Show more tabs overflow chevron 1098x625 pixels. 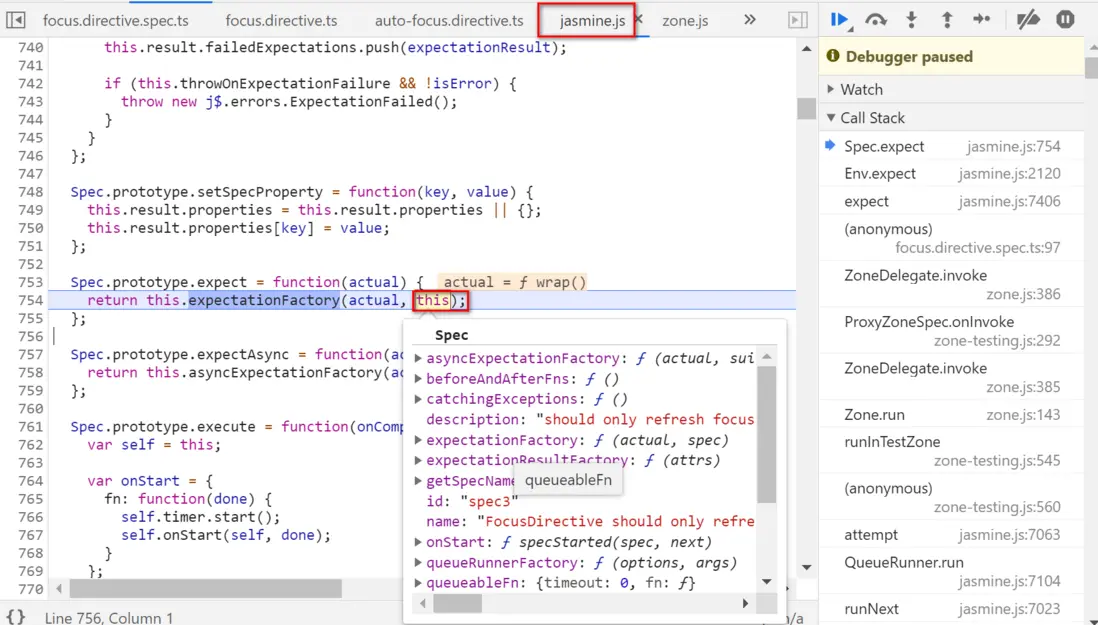(x=749, y=20)
